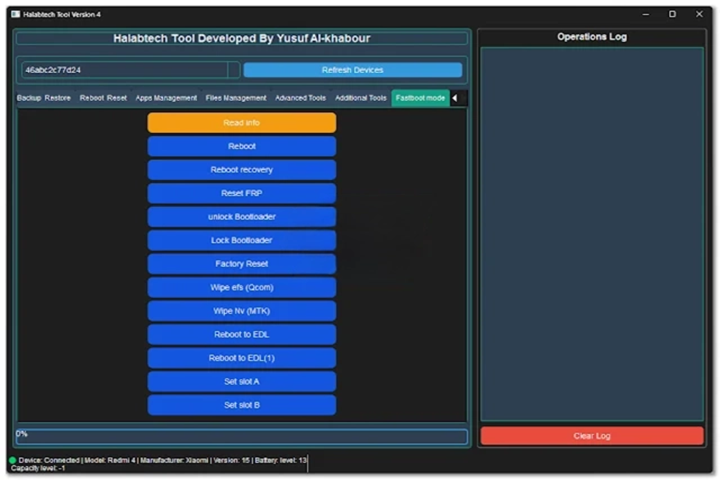Screen dimensions: 720x480
Task: Click the green device connected status indicator
Action: (x=13, y=460)
